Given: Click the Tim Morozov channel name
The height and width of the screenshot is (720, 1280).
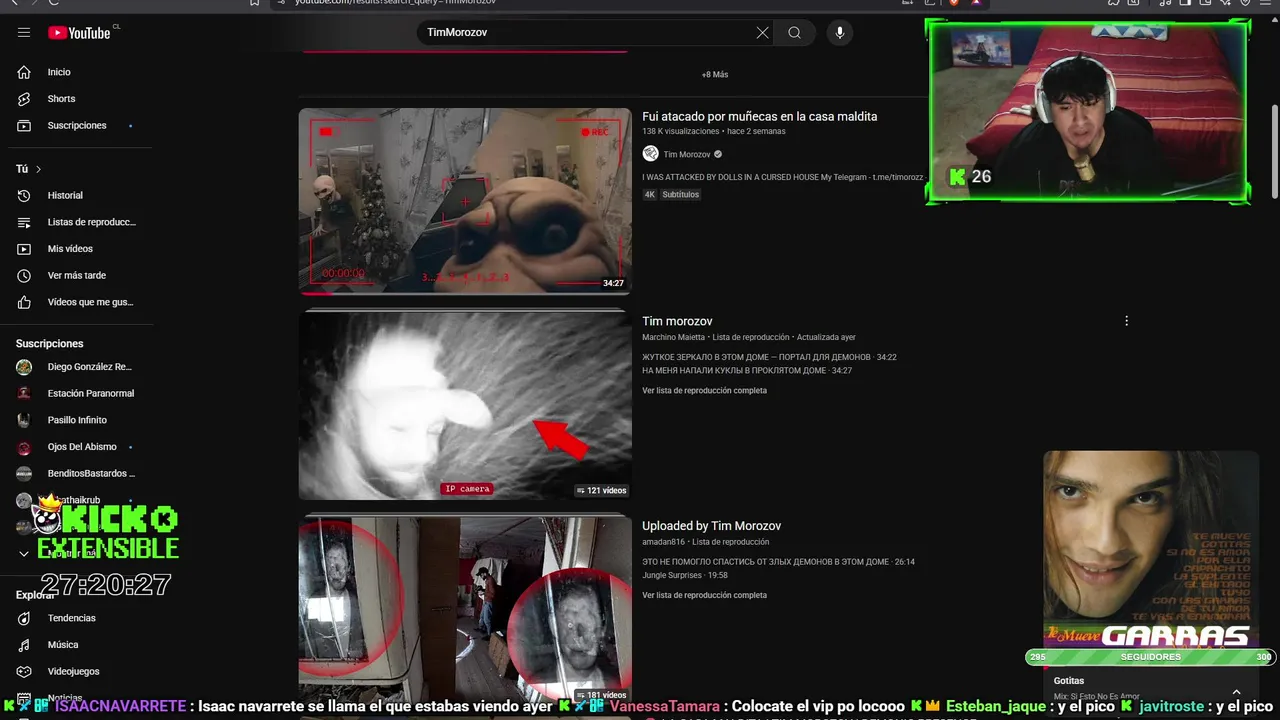Looking at the screenshot, I should (687, 155).
